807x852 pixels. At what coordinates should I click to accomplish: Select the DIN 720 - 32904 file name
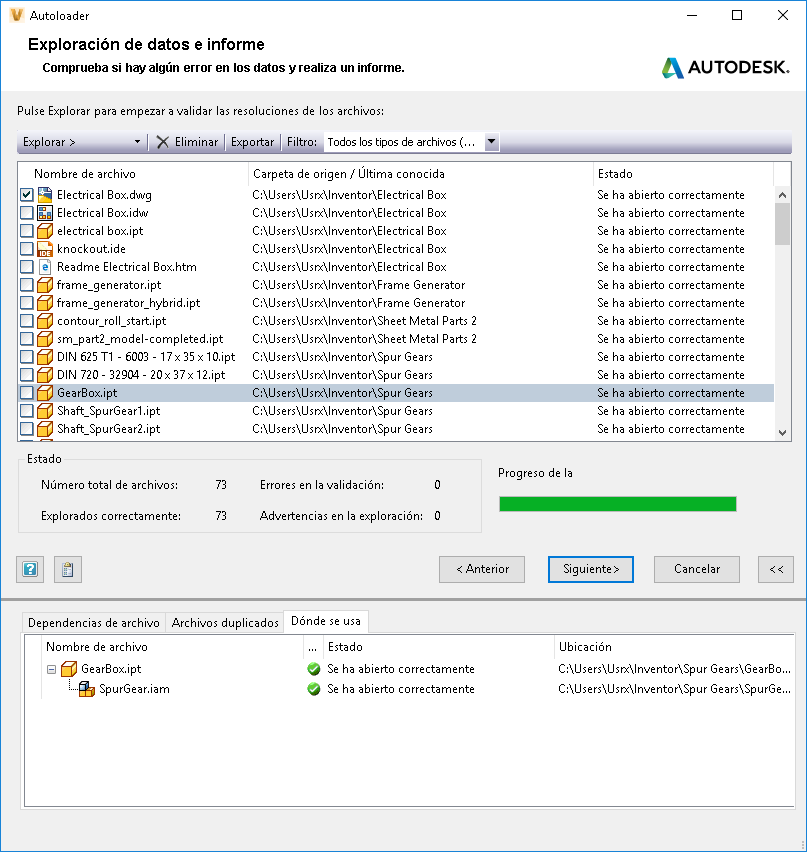pyautogui.click(x=141, y=375)
